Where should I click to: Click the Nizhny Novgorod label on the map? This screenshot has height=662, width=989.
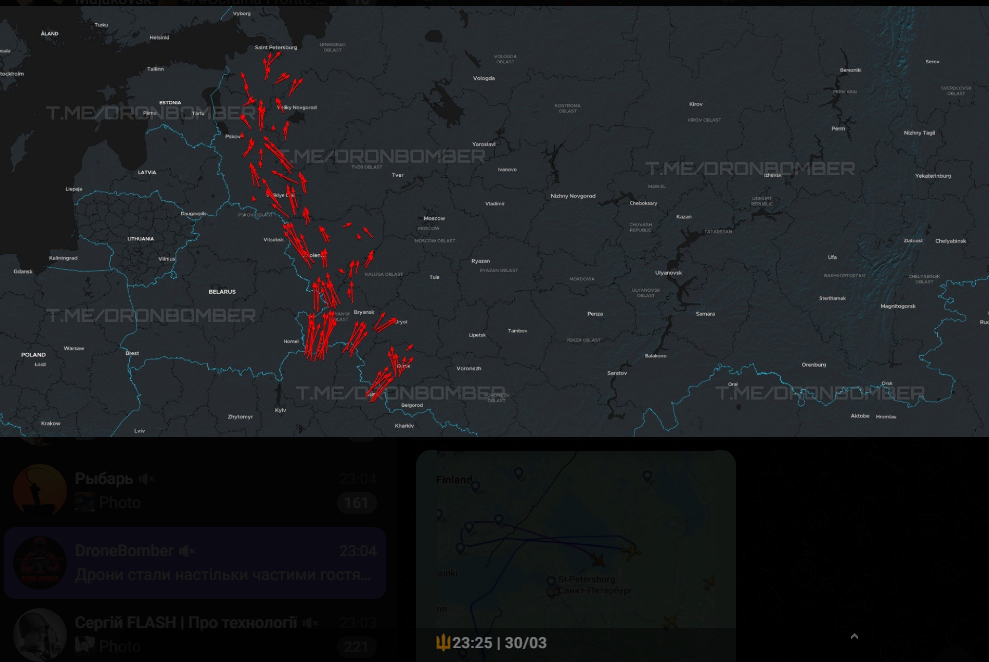[x=572, y=196]
